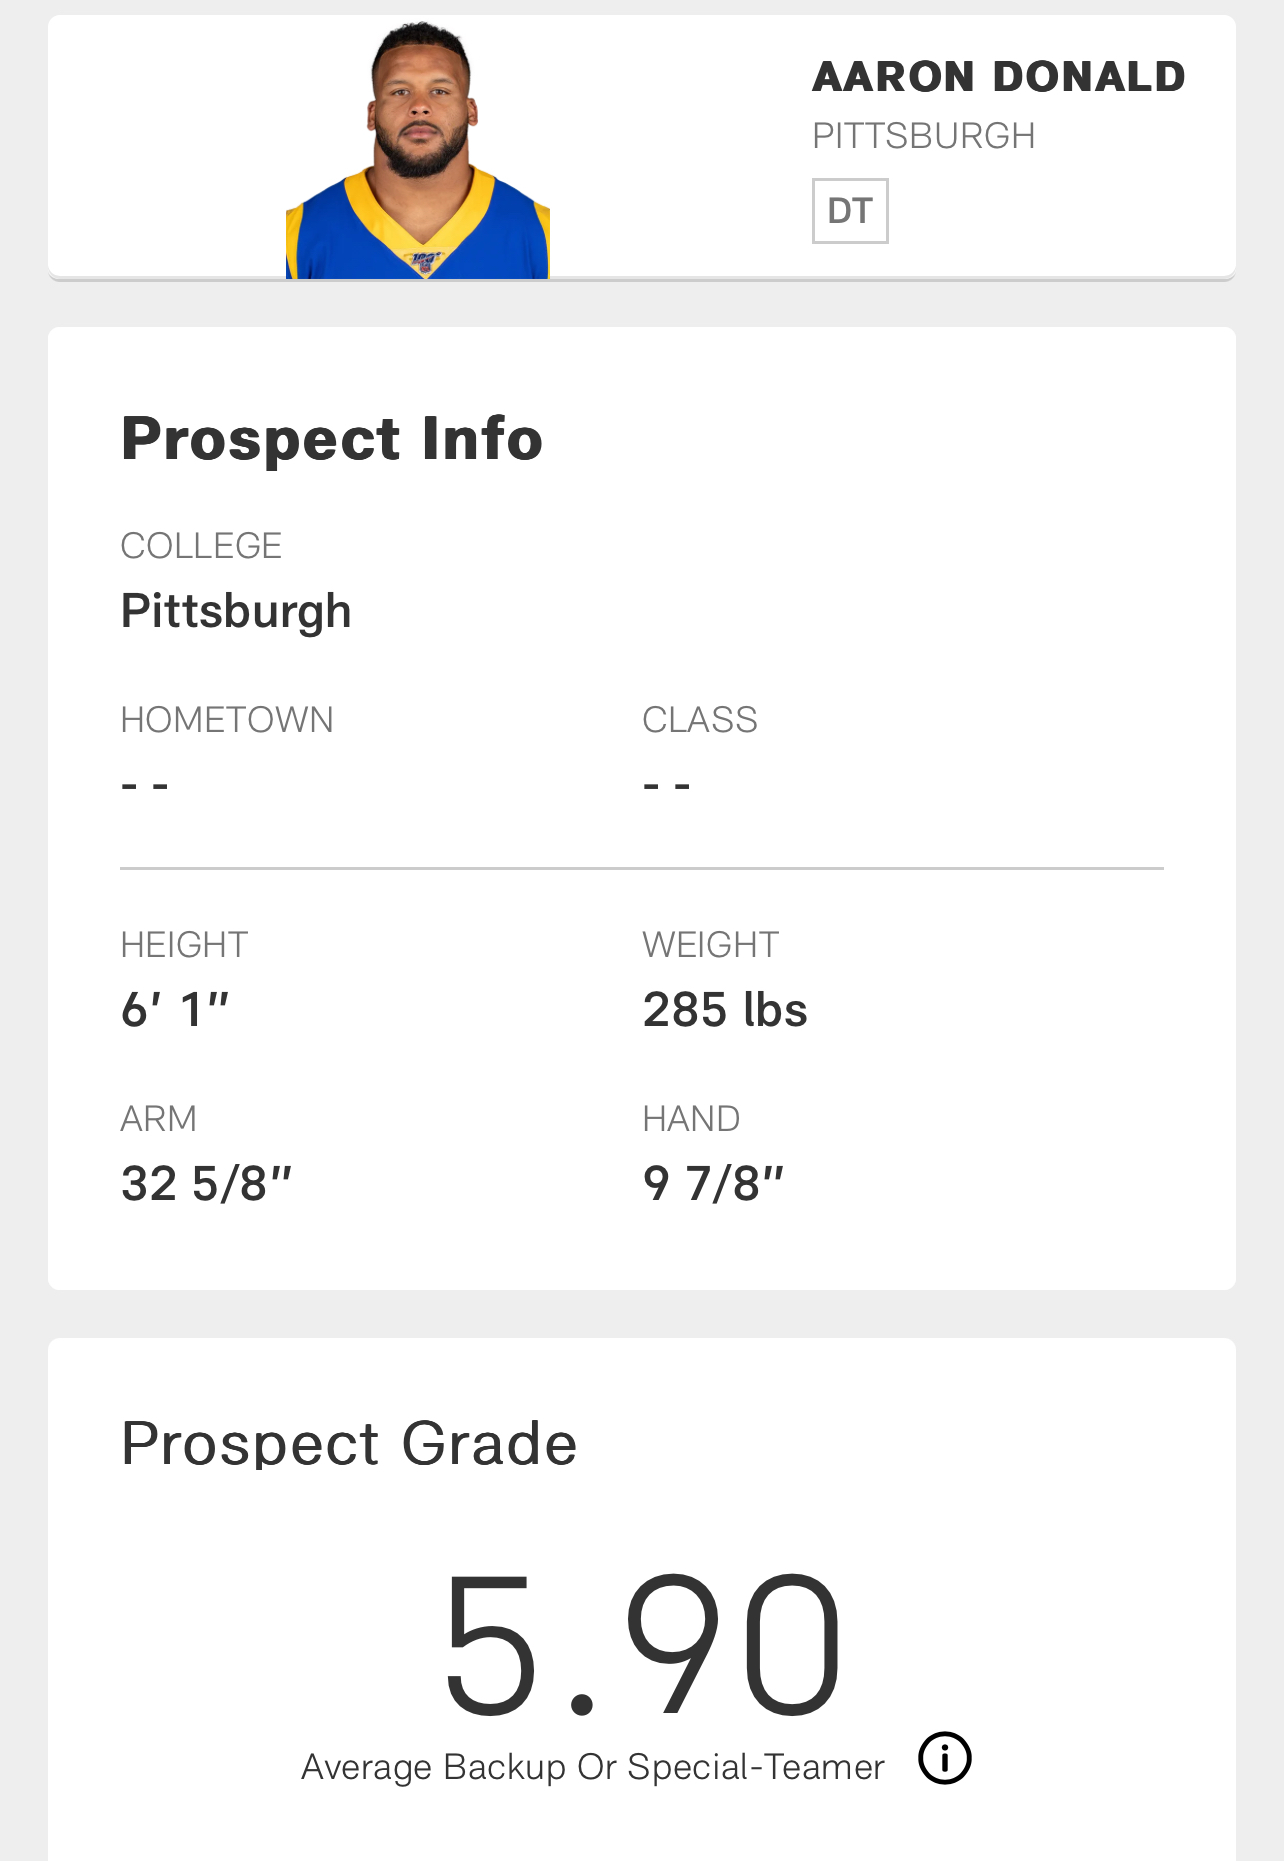Select the 285 lbs weight value
Screen dimensions: 1284x1861
tap(725, 1009)
